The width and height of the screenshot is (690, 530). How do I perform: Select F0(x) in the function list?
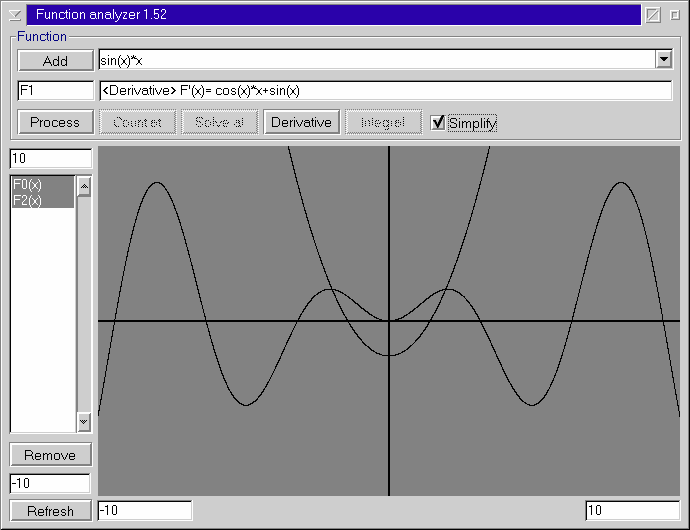pos(43,184)
